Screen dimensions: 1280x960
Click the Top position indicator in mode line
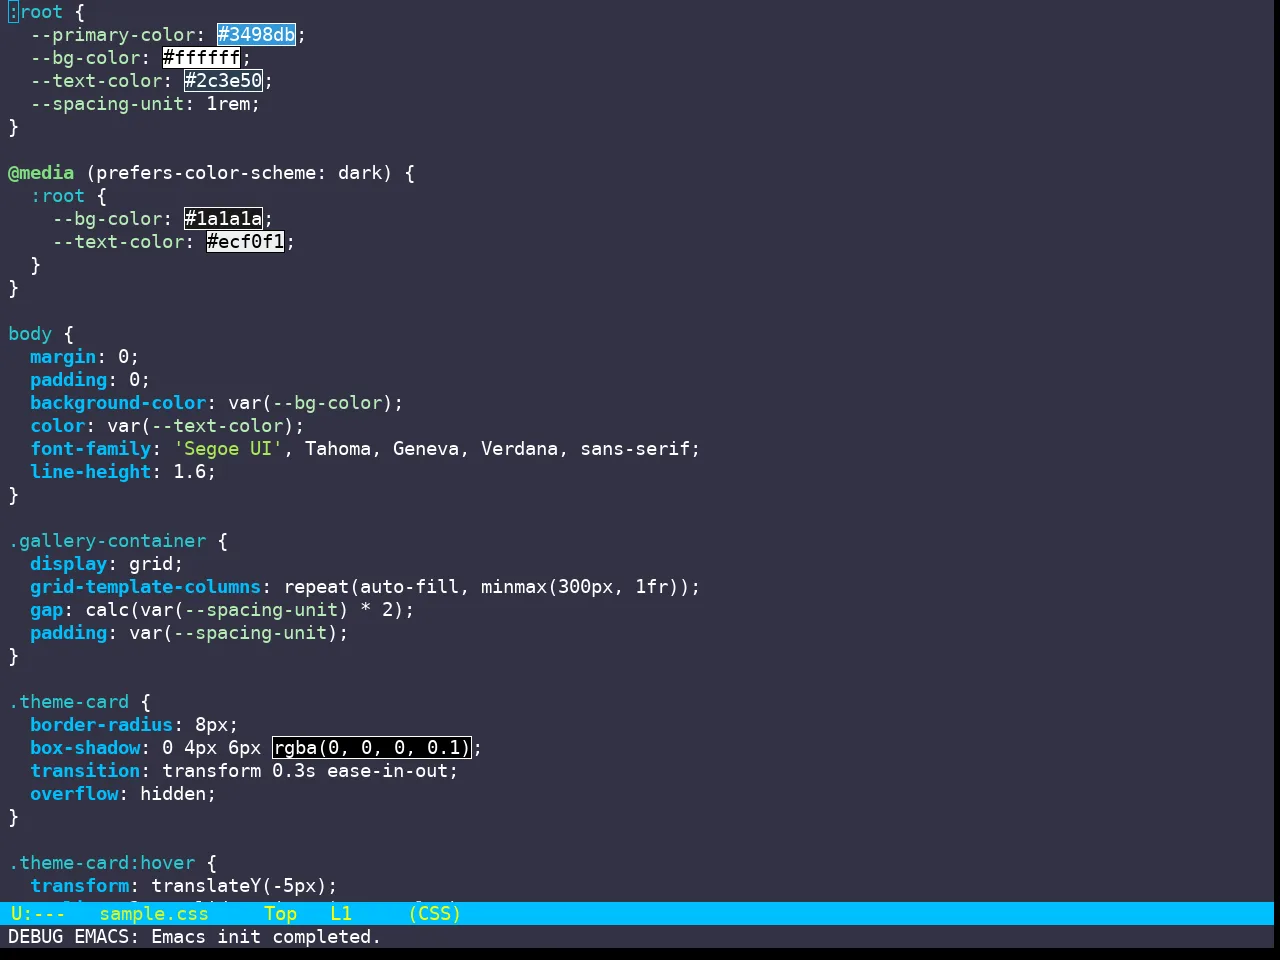pos(281,913)
